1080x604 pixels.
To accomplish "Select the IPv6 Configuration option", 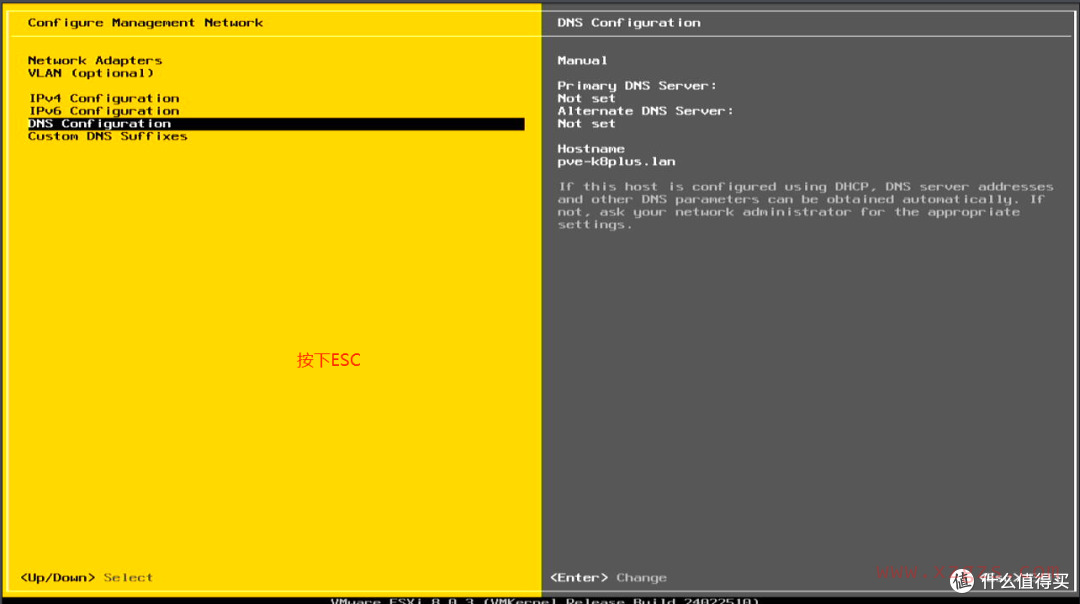I will coord(103,110).
